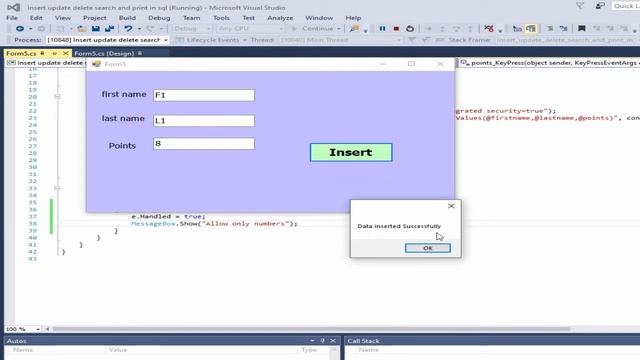
Task: Open the File menu
Action: (12, 18)
